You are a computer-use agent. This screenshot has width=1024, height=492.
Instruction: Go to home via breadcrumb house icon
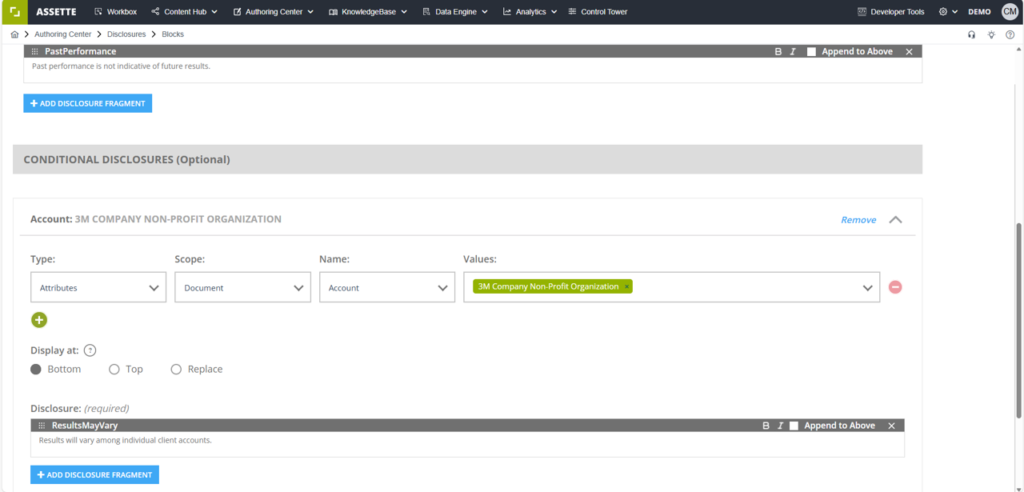15,34
